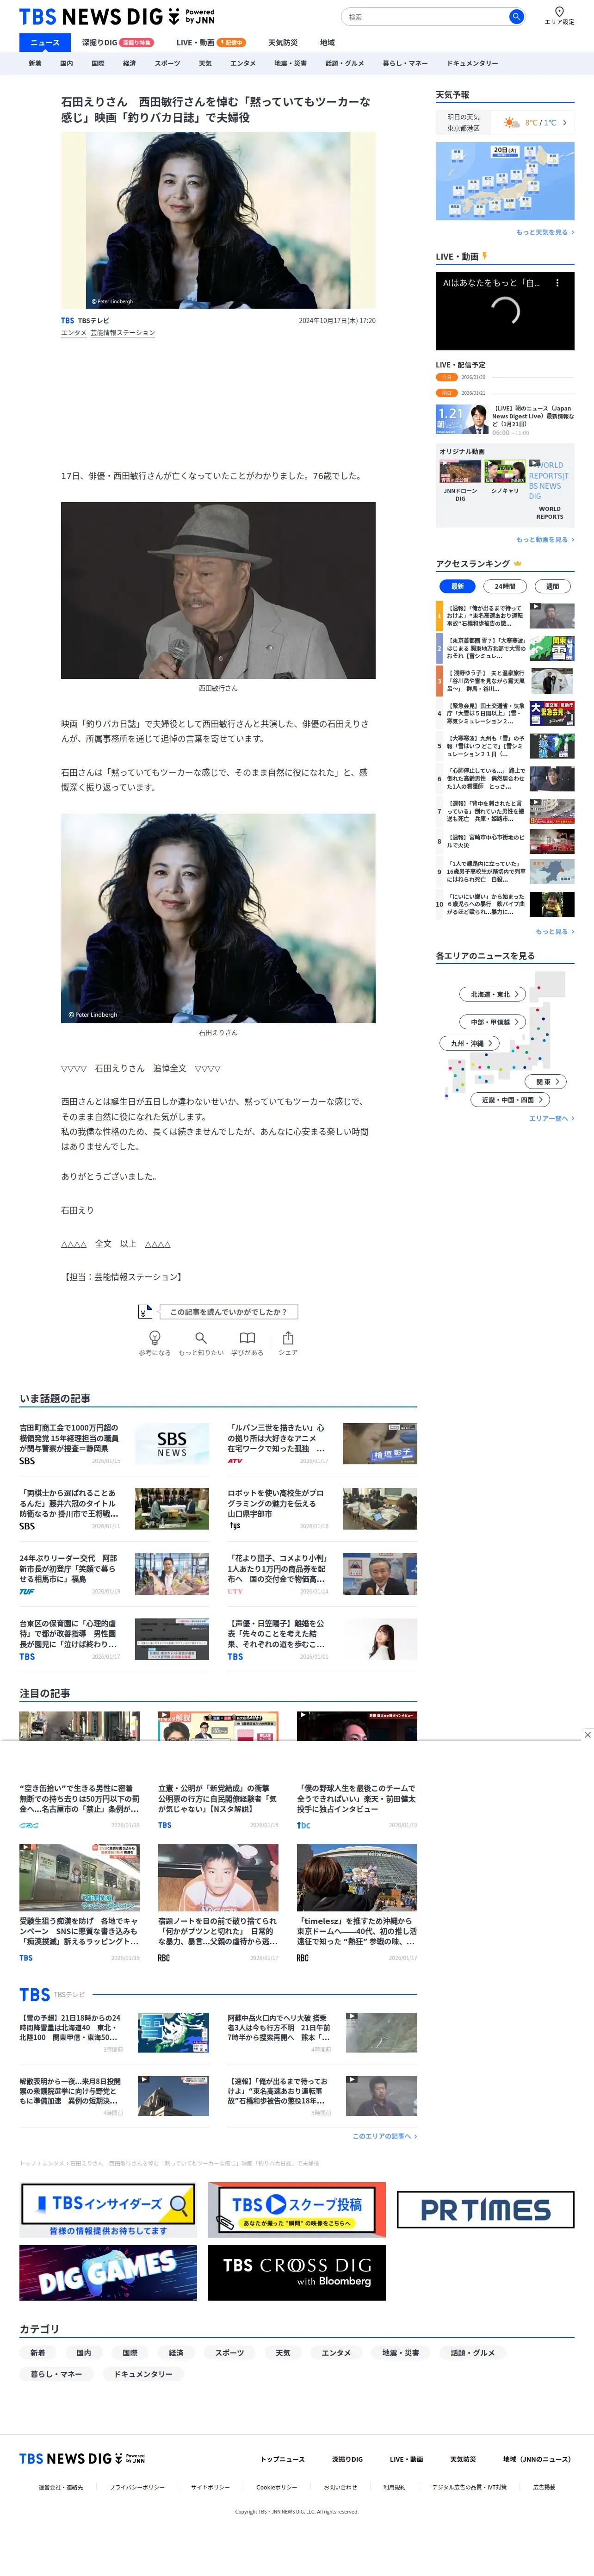Expand the 中部・甲信越 area button

(x=493, y=1022)
